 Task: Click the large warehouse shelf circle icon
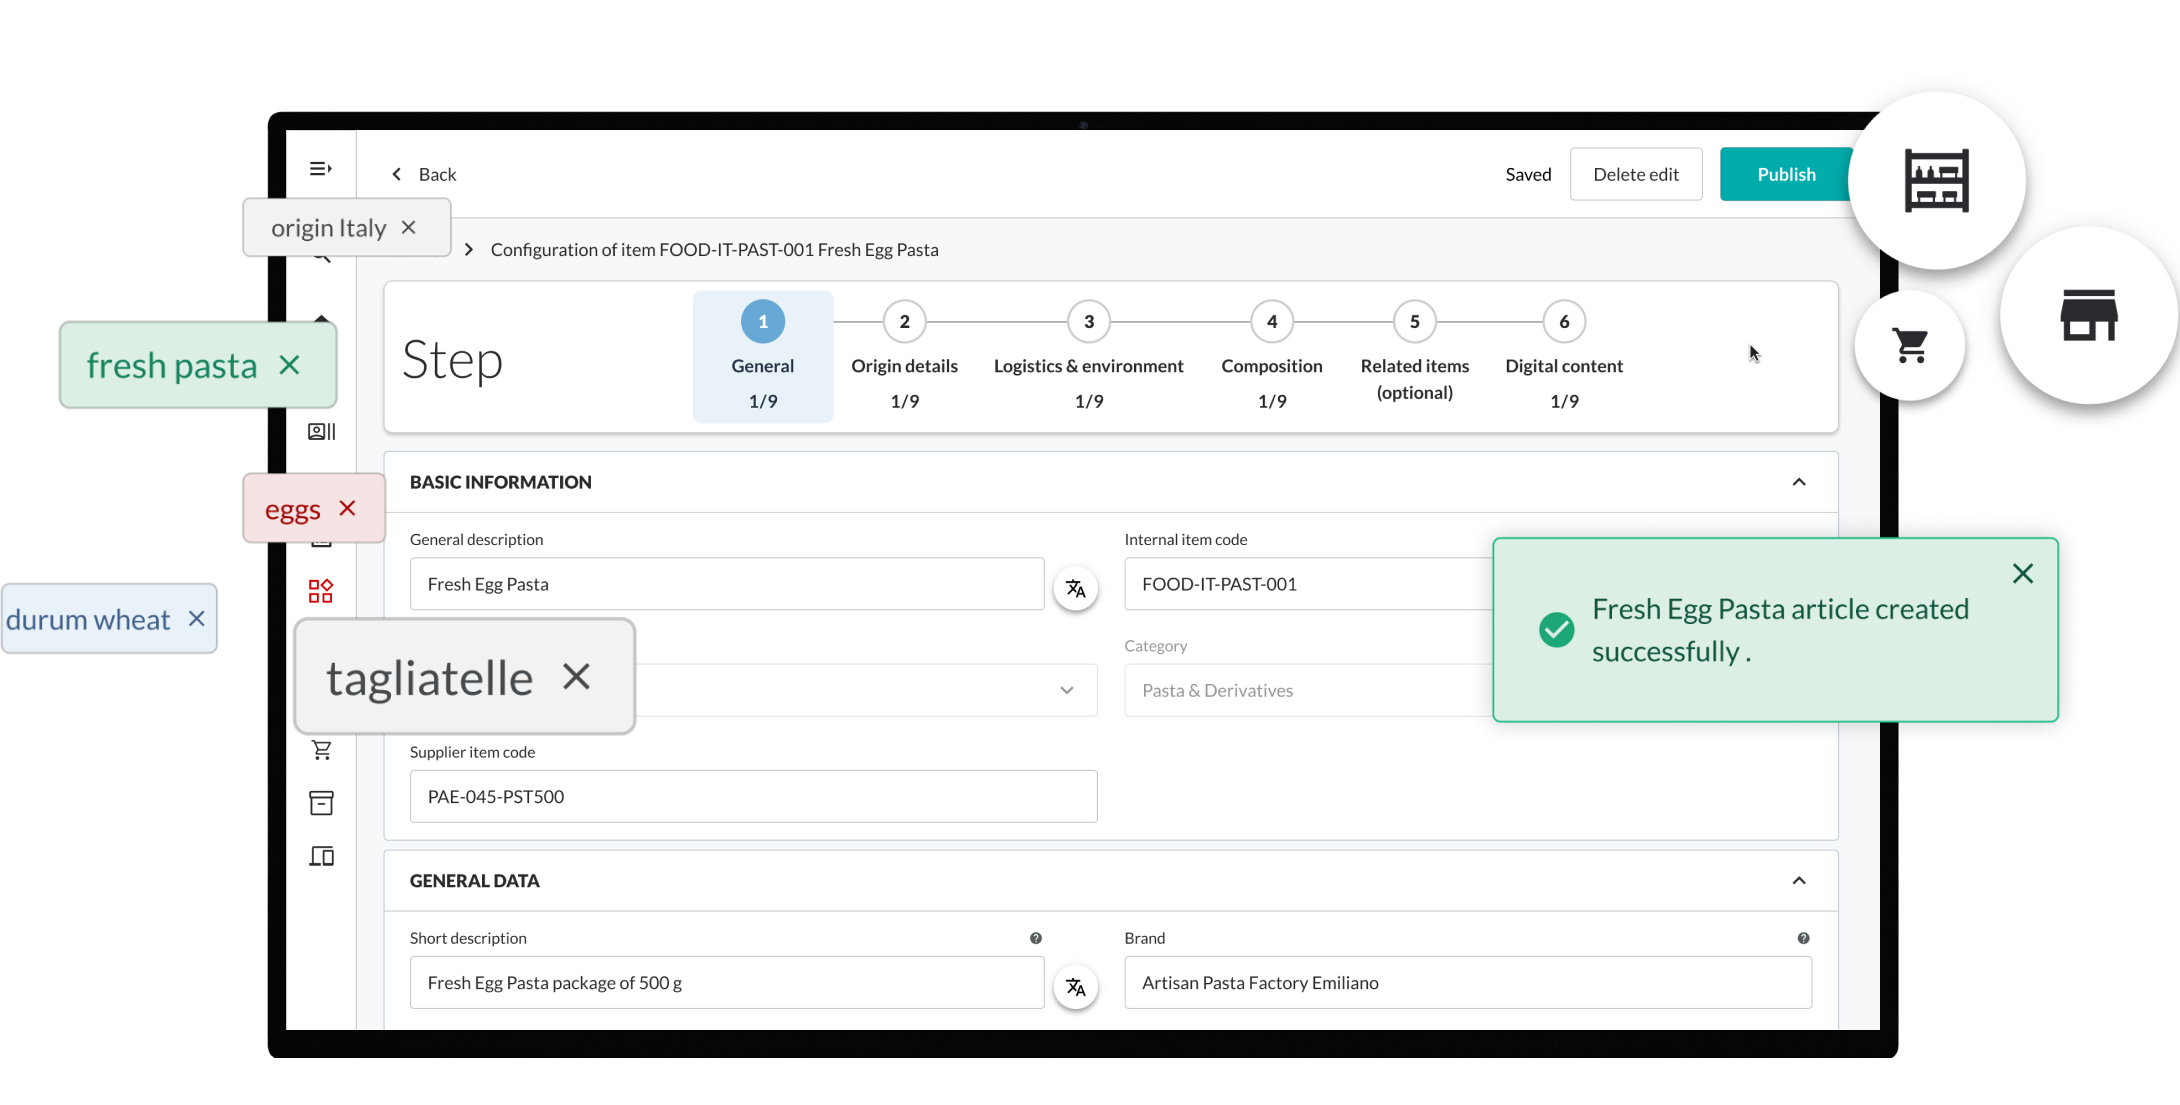[1936, 180]
